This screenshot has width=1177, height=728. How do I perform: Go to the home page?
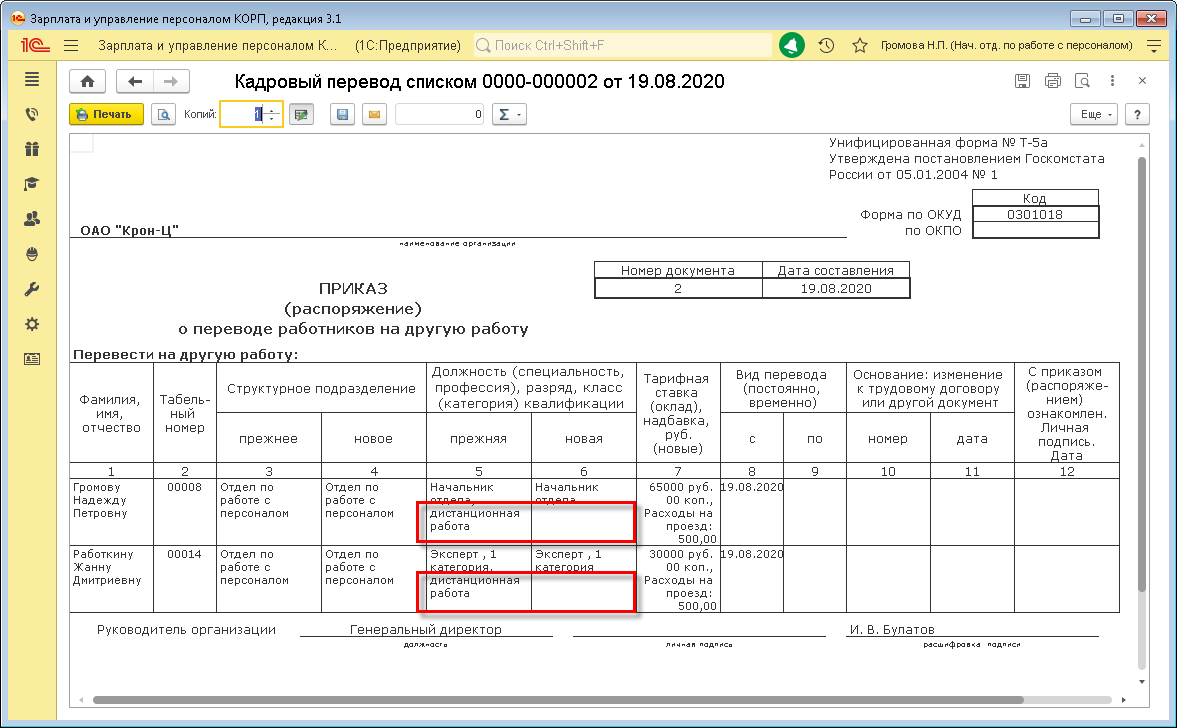(87, 82)
